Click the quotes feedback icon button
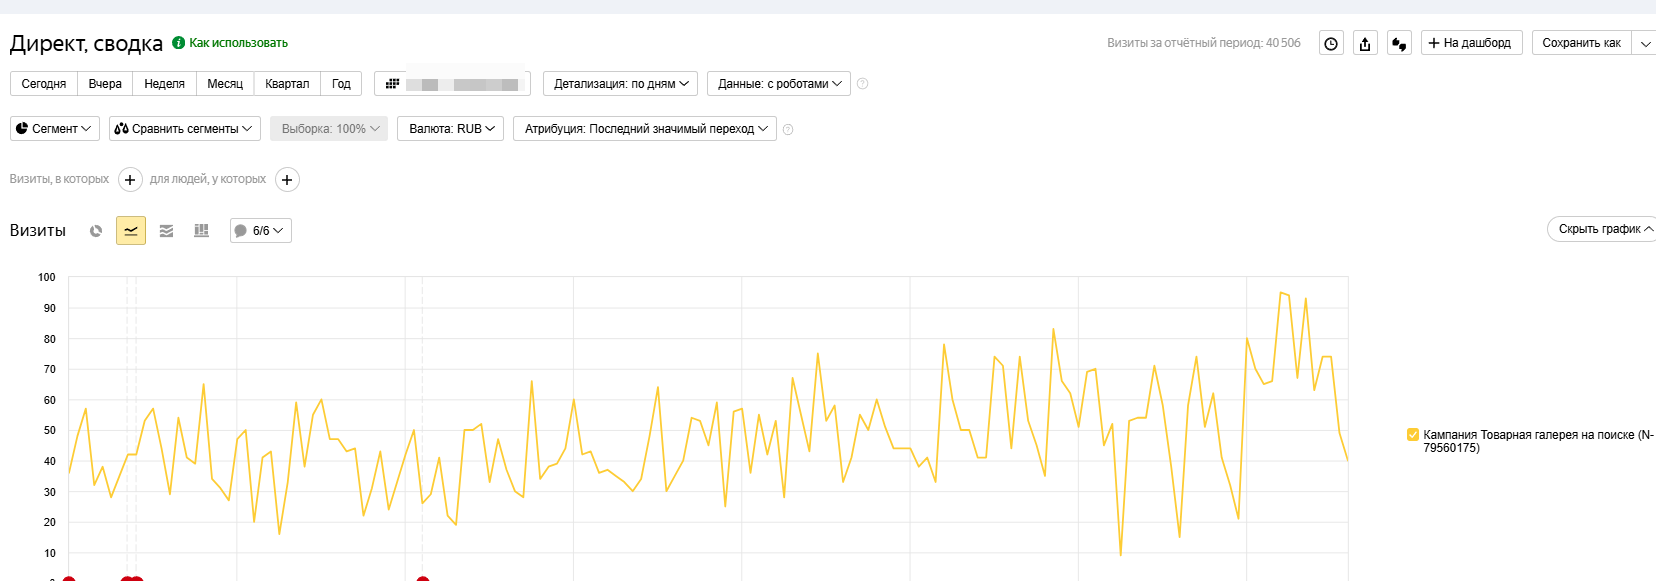The height and width of the screenshot is (581, 1656). [x=1399, y=43]
